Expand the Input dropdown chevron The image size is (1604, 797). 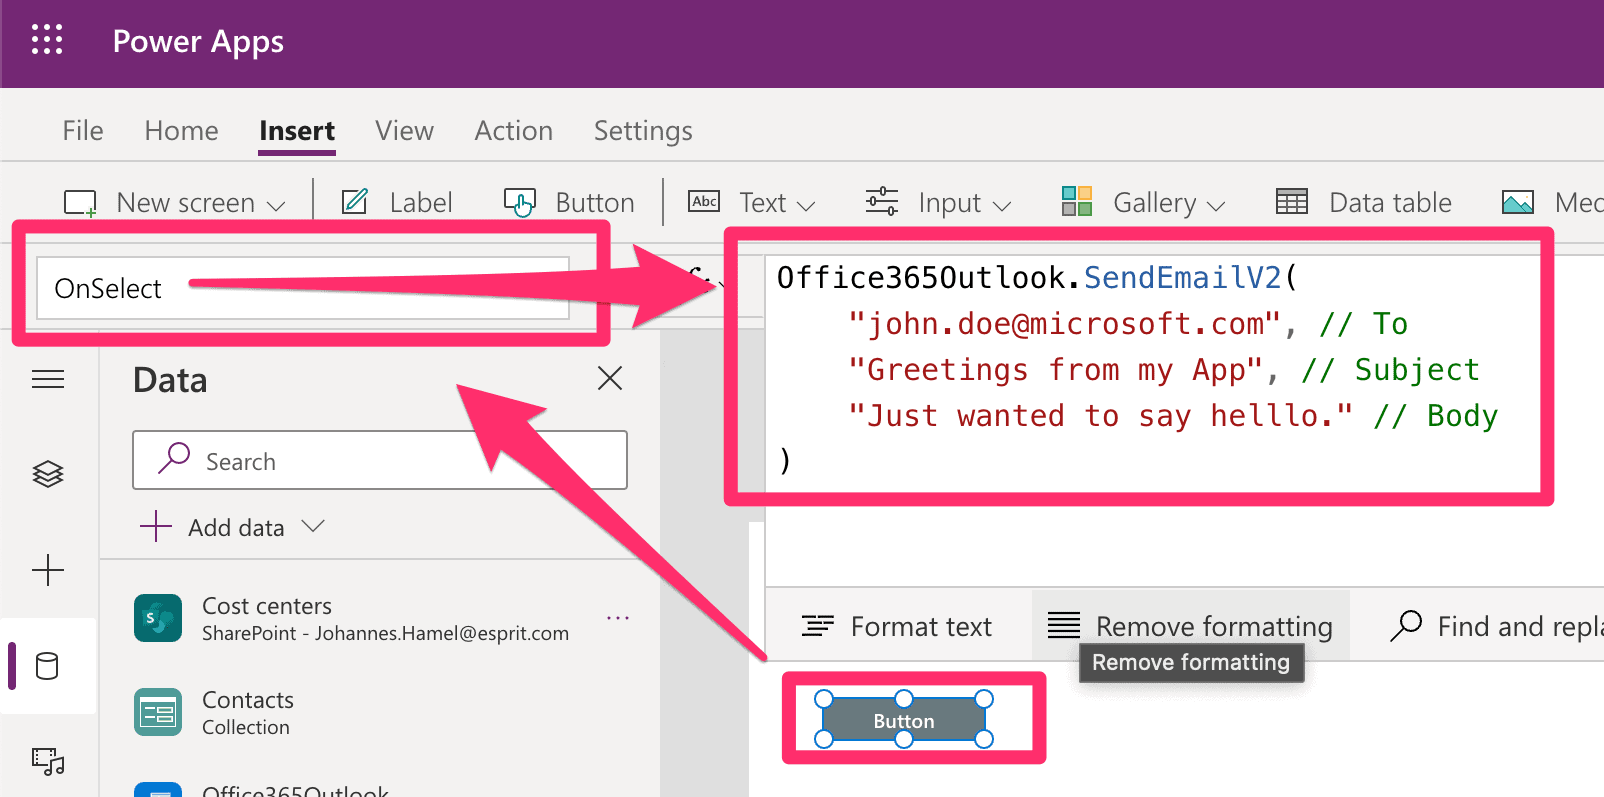pyautogui.click(x=1002, y=205)
